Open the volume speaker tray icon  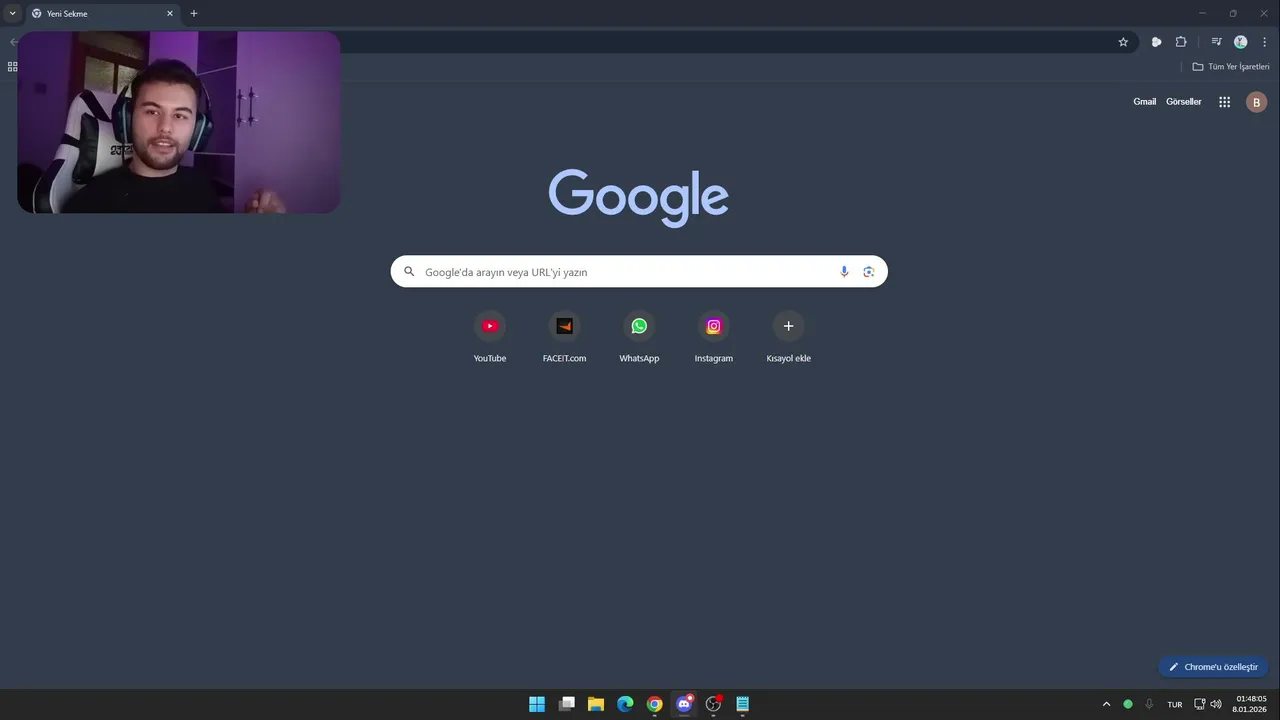(x=1216, y=704)
